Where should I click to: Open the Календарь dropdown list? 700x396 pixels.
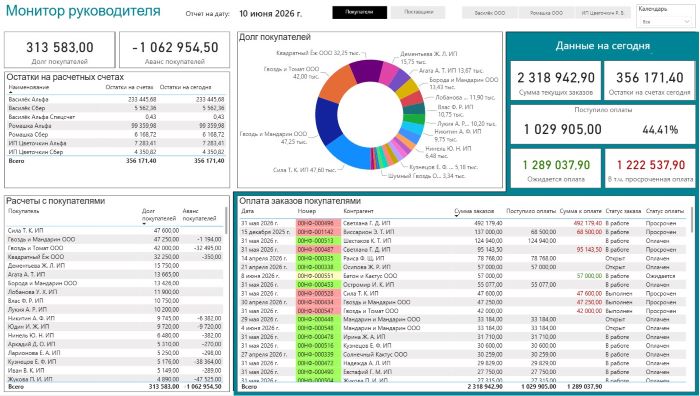tap(665, 21)
